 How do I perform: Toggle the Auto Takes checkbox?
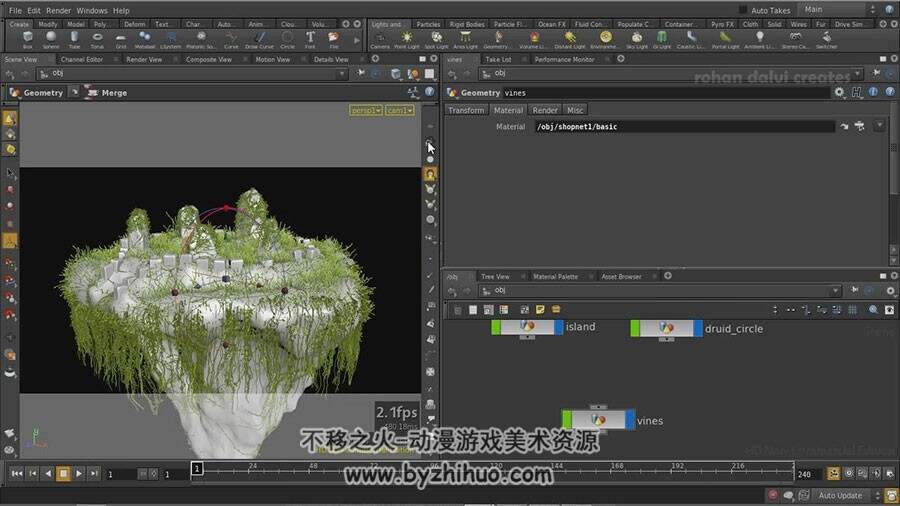743,10
